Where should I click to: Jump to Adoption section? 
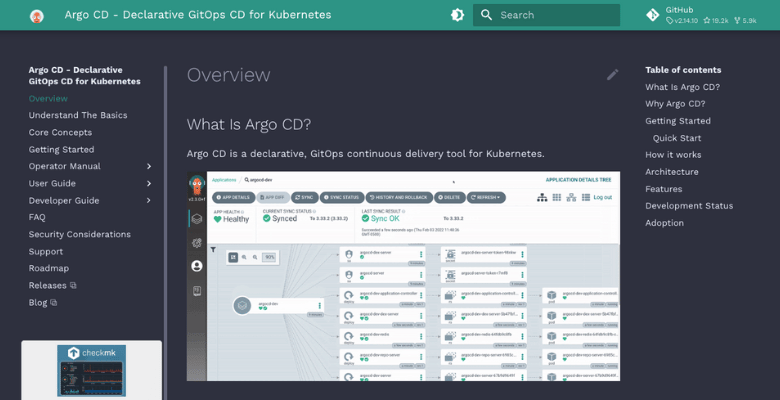664,223
